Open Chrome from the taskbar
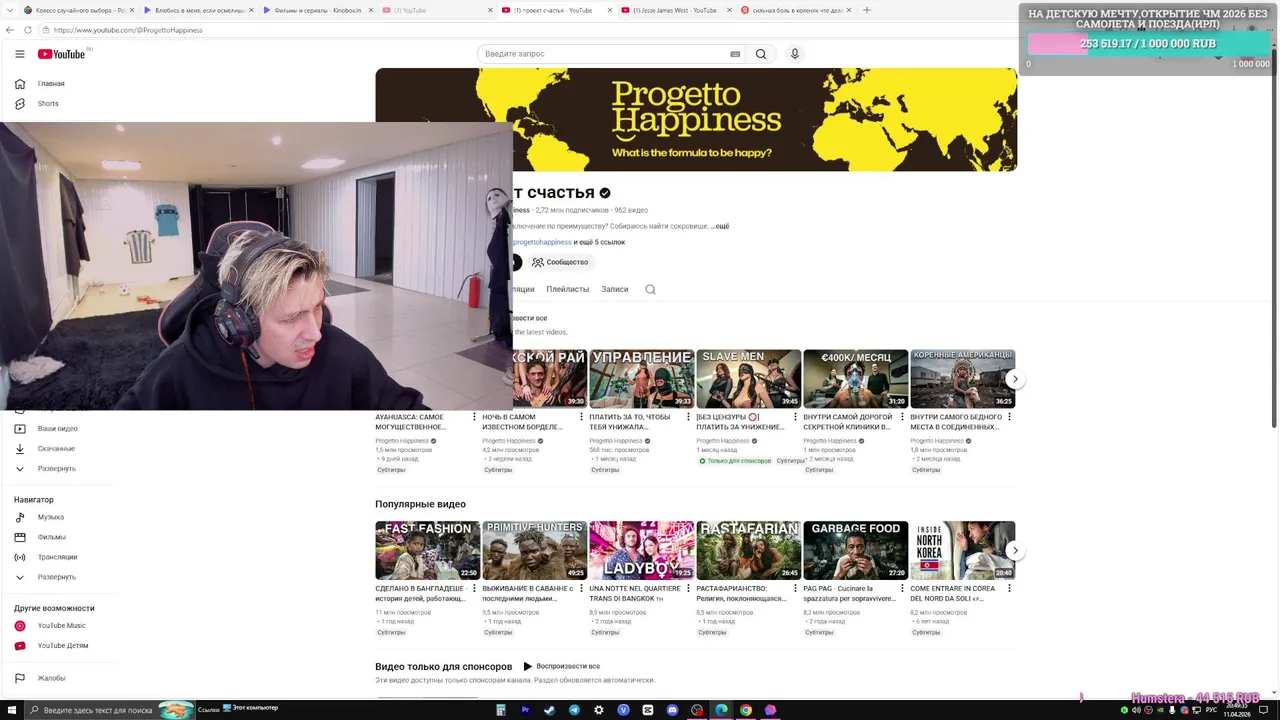 coord(745,710)
